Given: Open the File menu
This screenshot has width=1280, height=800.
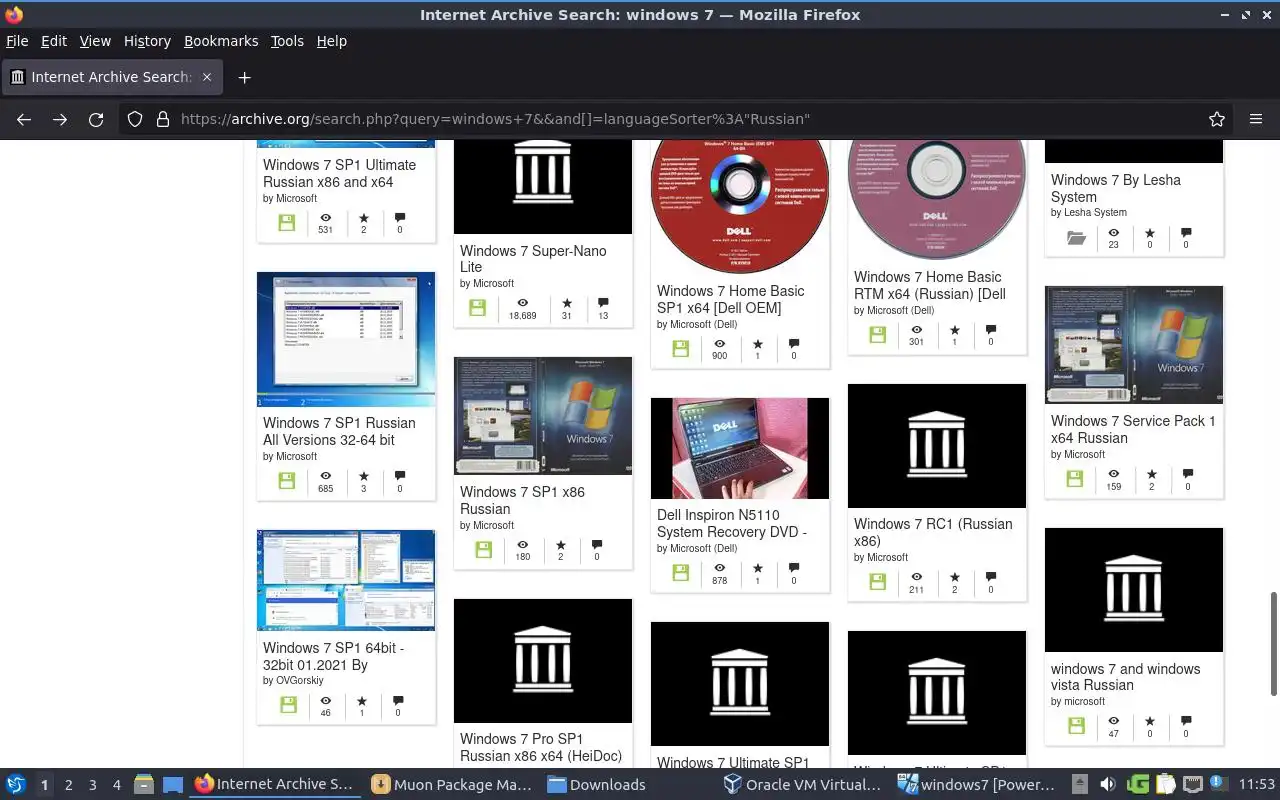Looking at the screenshot, I should pyautogui.click(x=17, y=41).
